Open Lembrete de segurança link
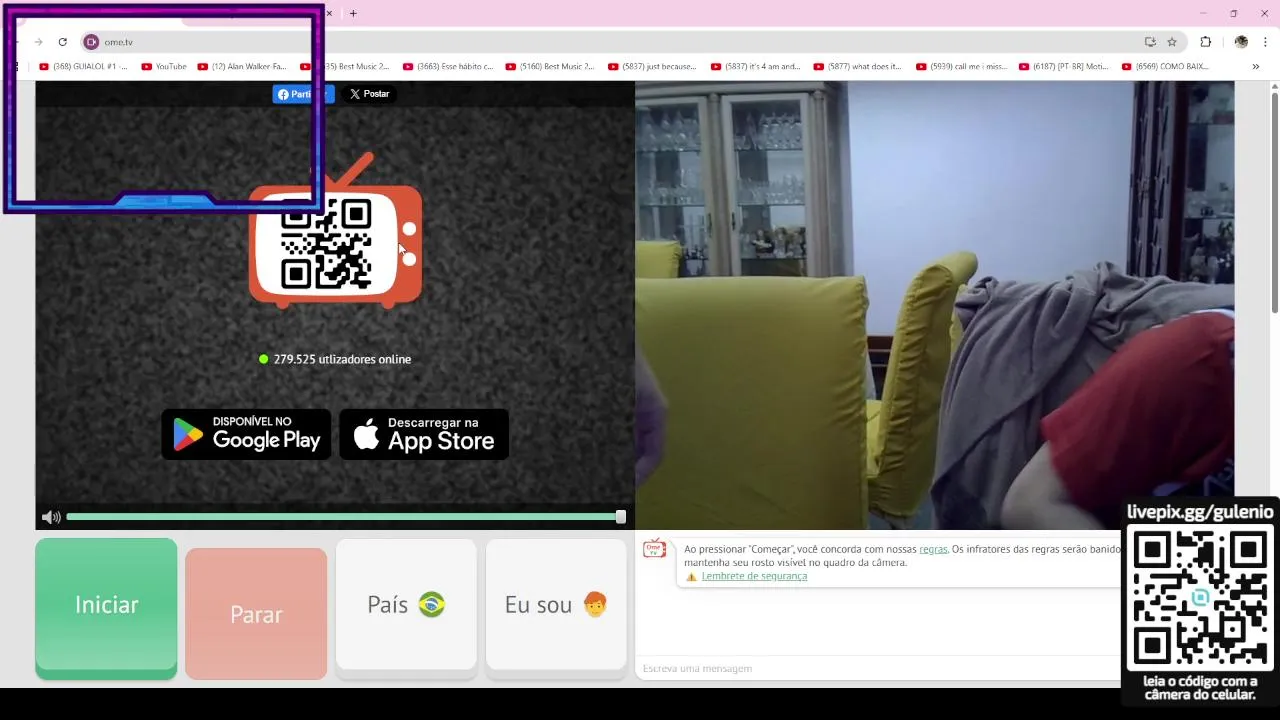 pos(754,576)
